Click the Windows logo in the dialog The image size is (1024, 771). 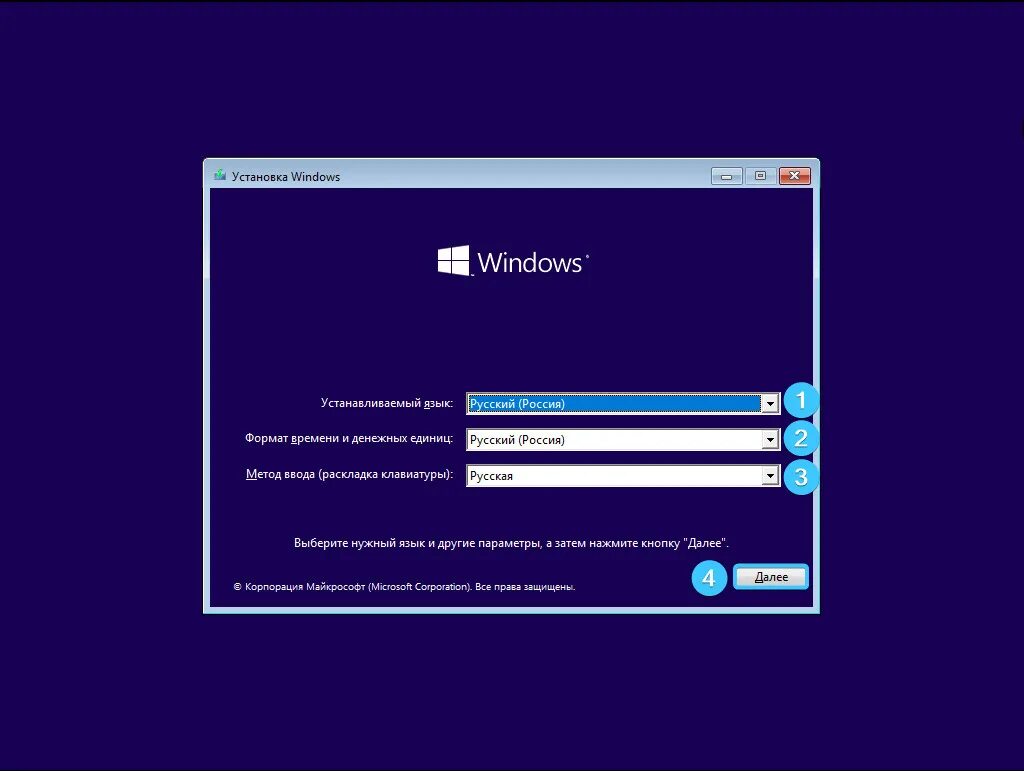coord(513,261)
